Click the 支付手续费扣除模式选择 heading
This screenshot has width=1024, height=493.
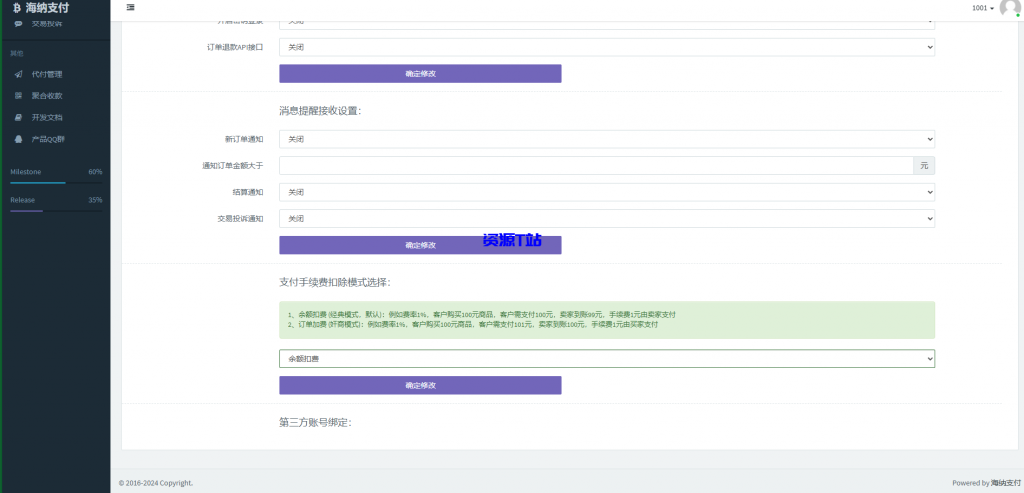click(x=335, y=282)
